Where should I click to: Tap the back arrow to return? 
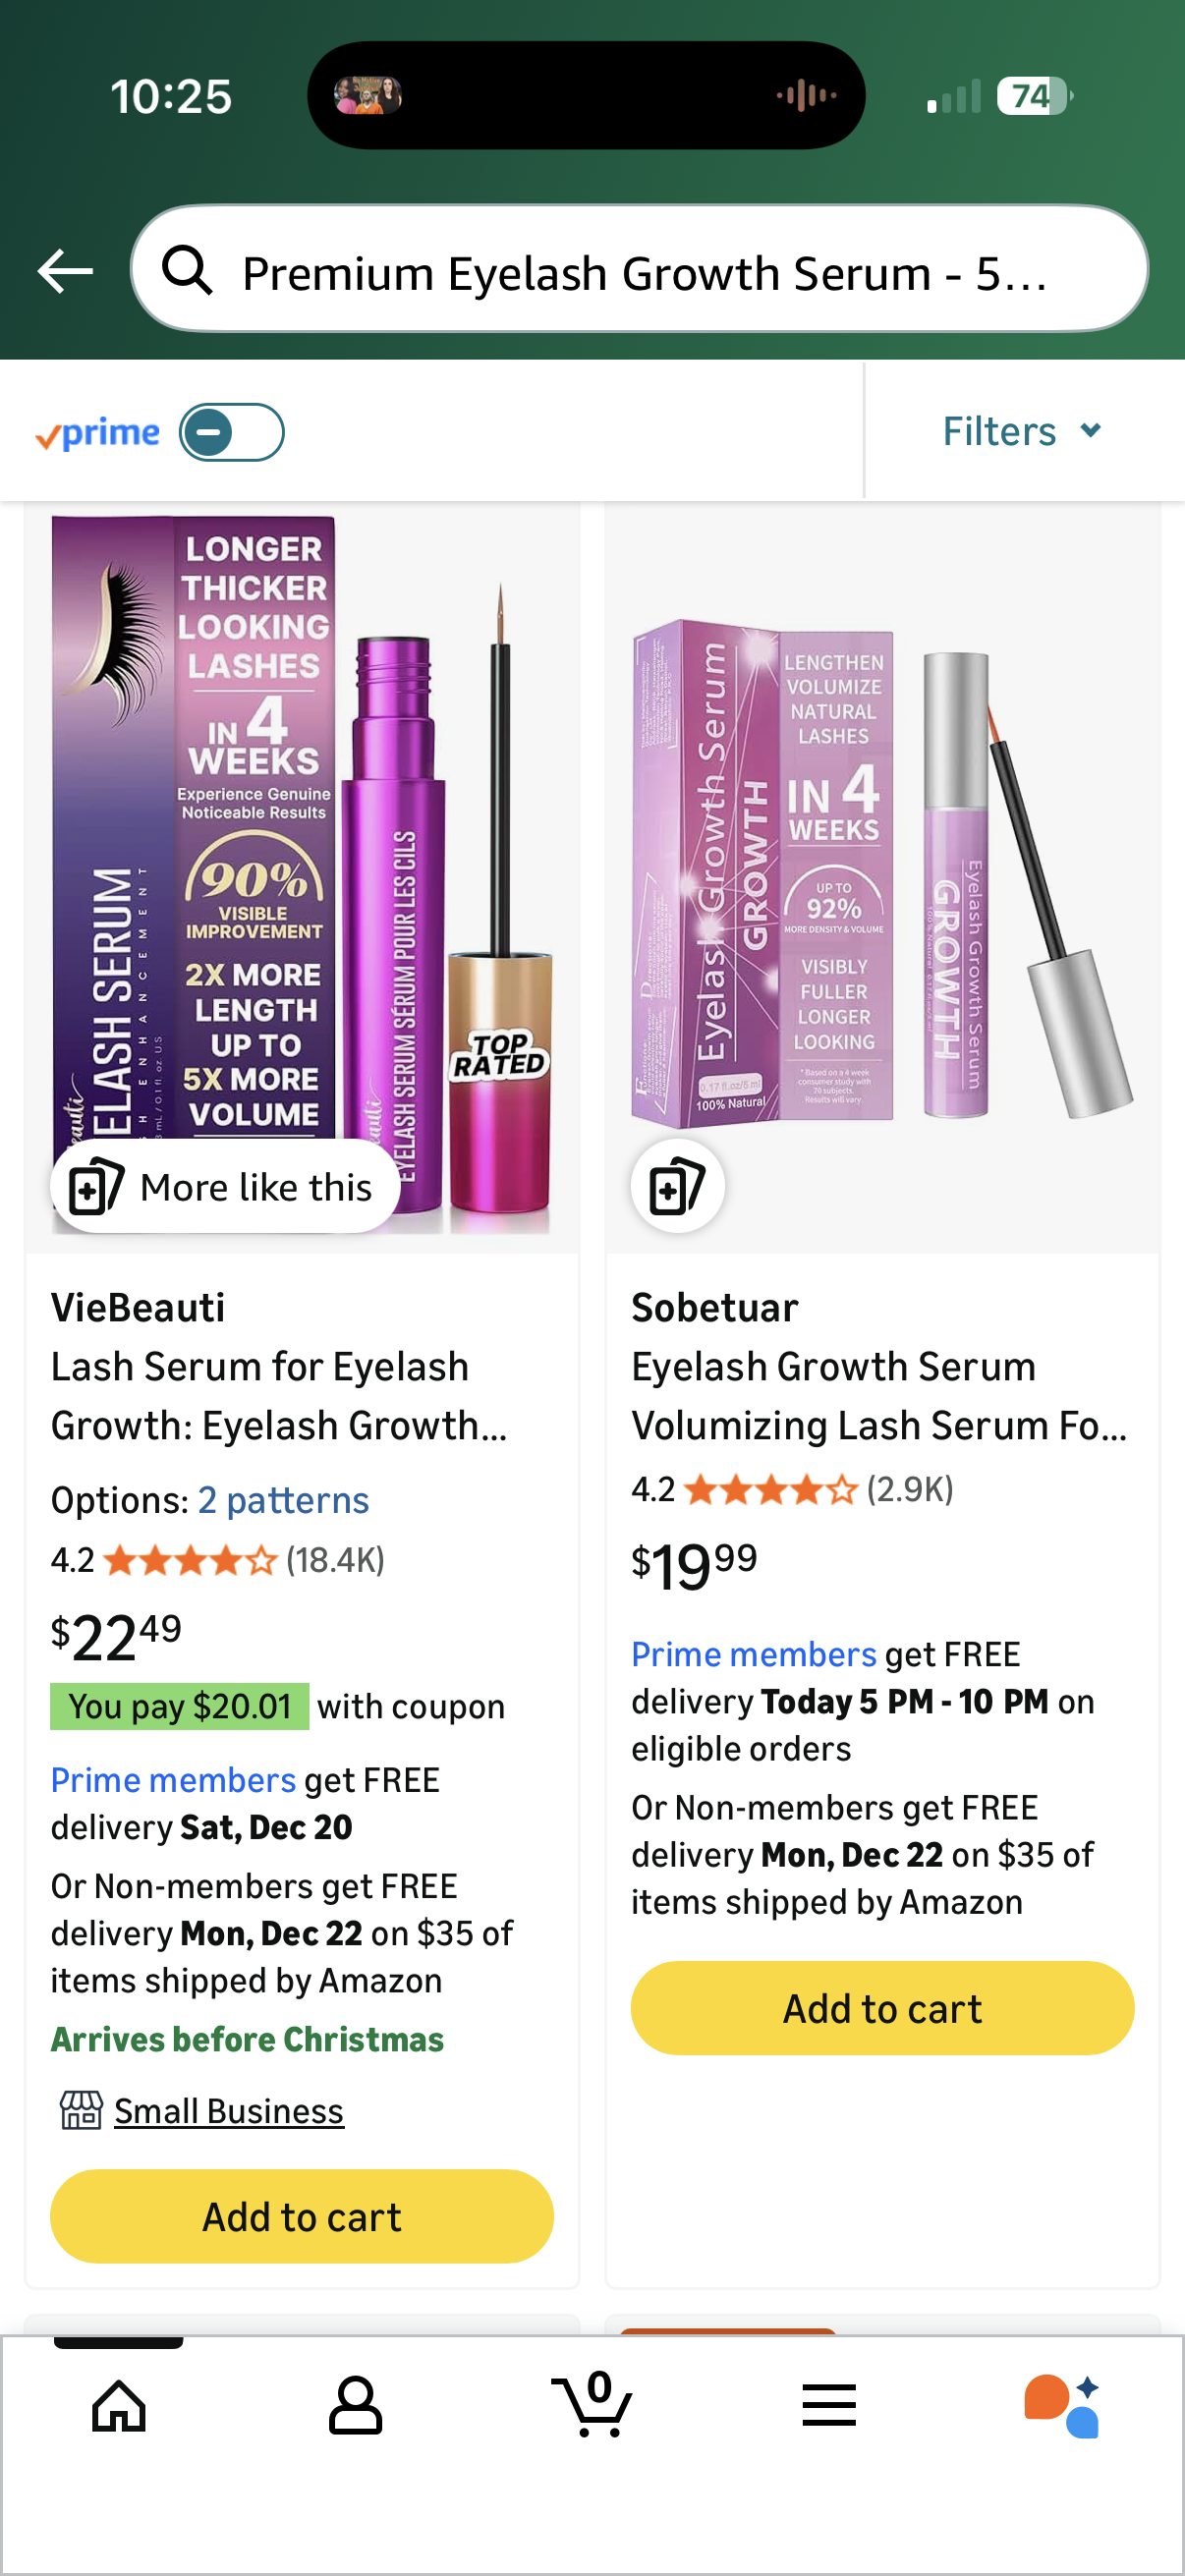pyautogui.click(x=66, y=269)
